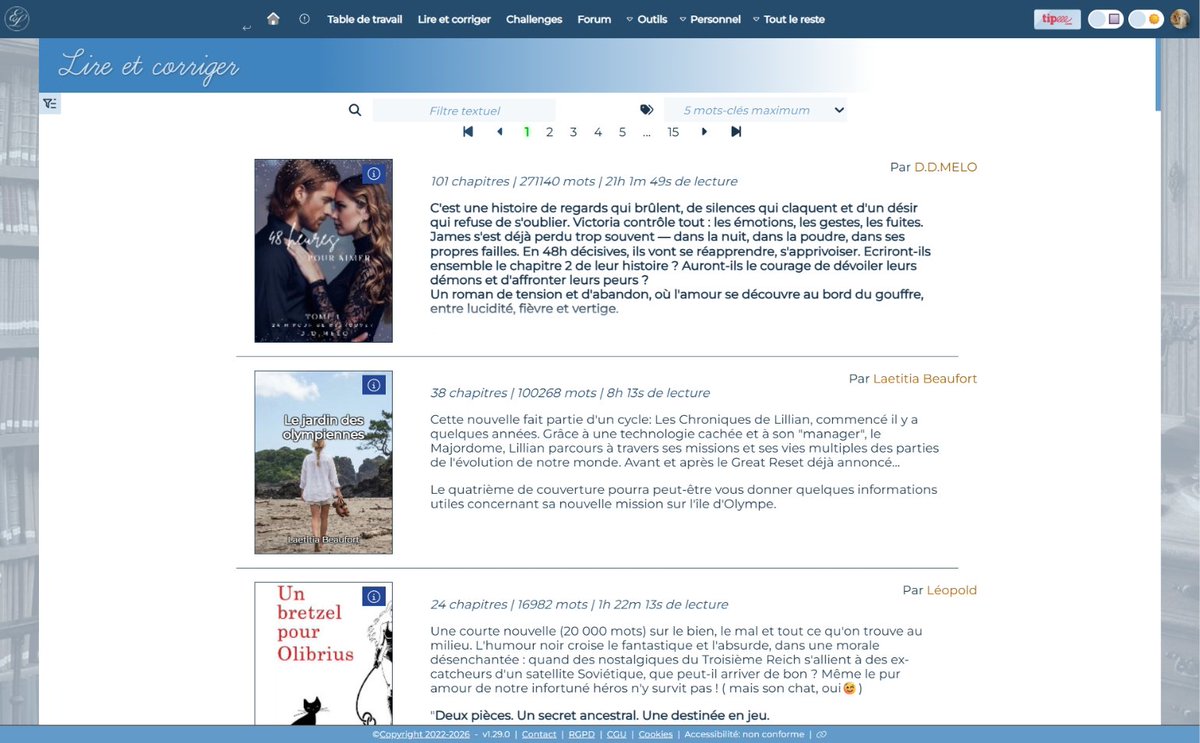Toggle the purple square theme switch

[x=1105, y=19]
